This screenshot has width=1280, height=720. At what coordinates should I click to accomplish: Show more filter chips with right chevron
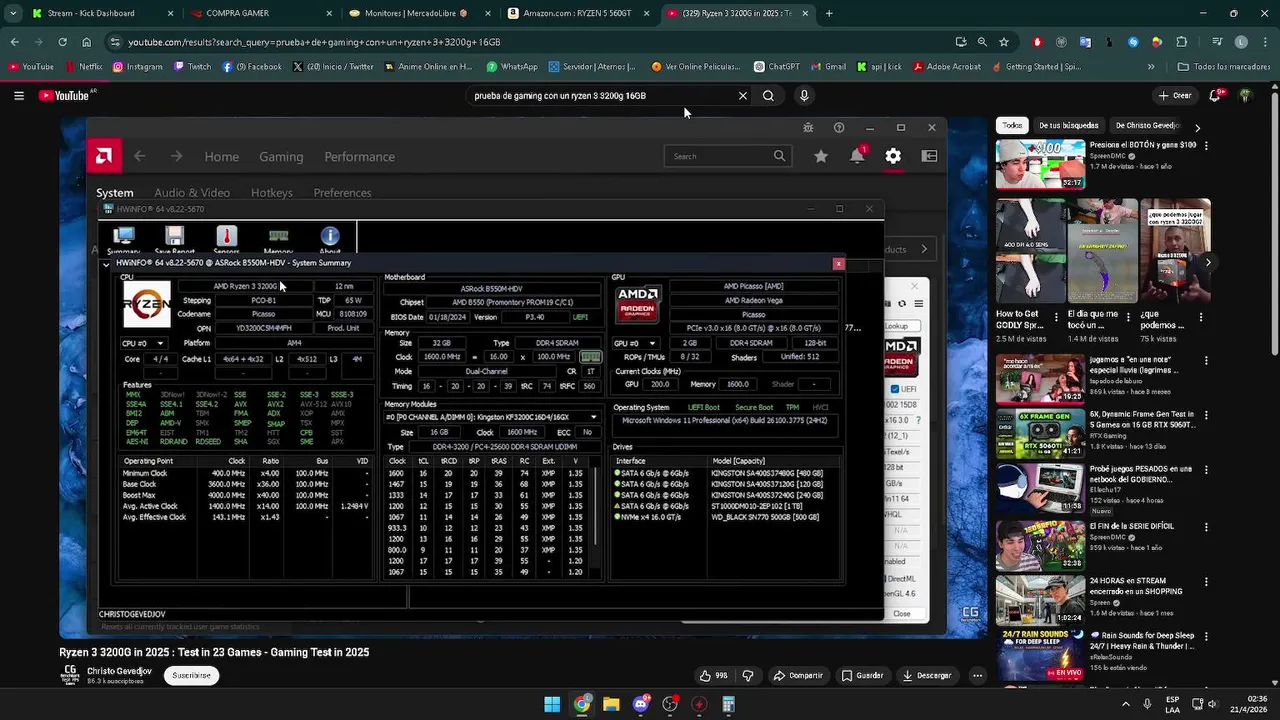tap(1197, 127)
